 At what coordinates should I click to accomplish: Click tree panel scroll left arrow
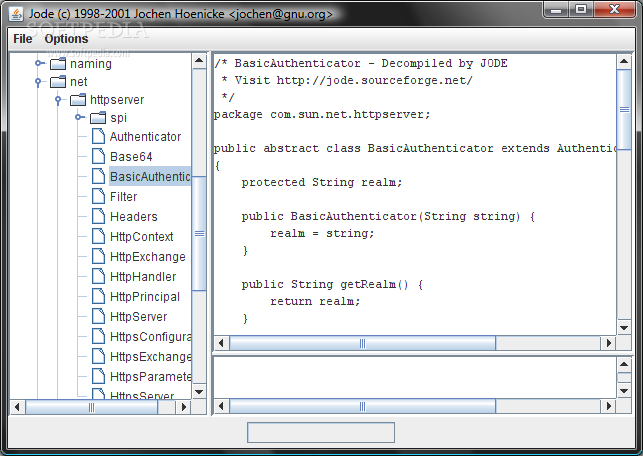[x=17, y=407]
